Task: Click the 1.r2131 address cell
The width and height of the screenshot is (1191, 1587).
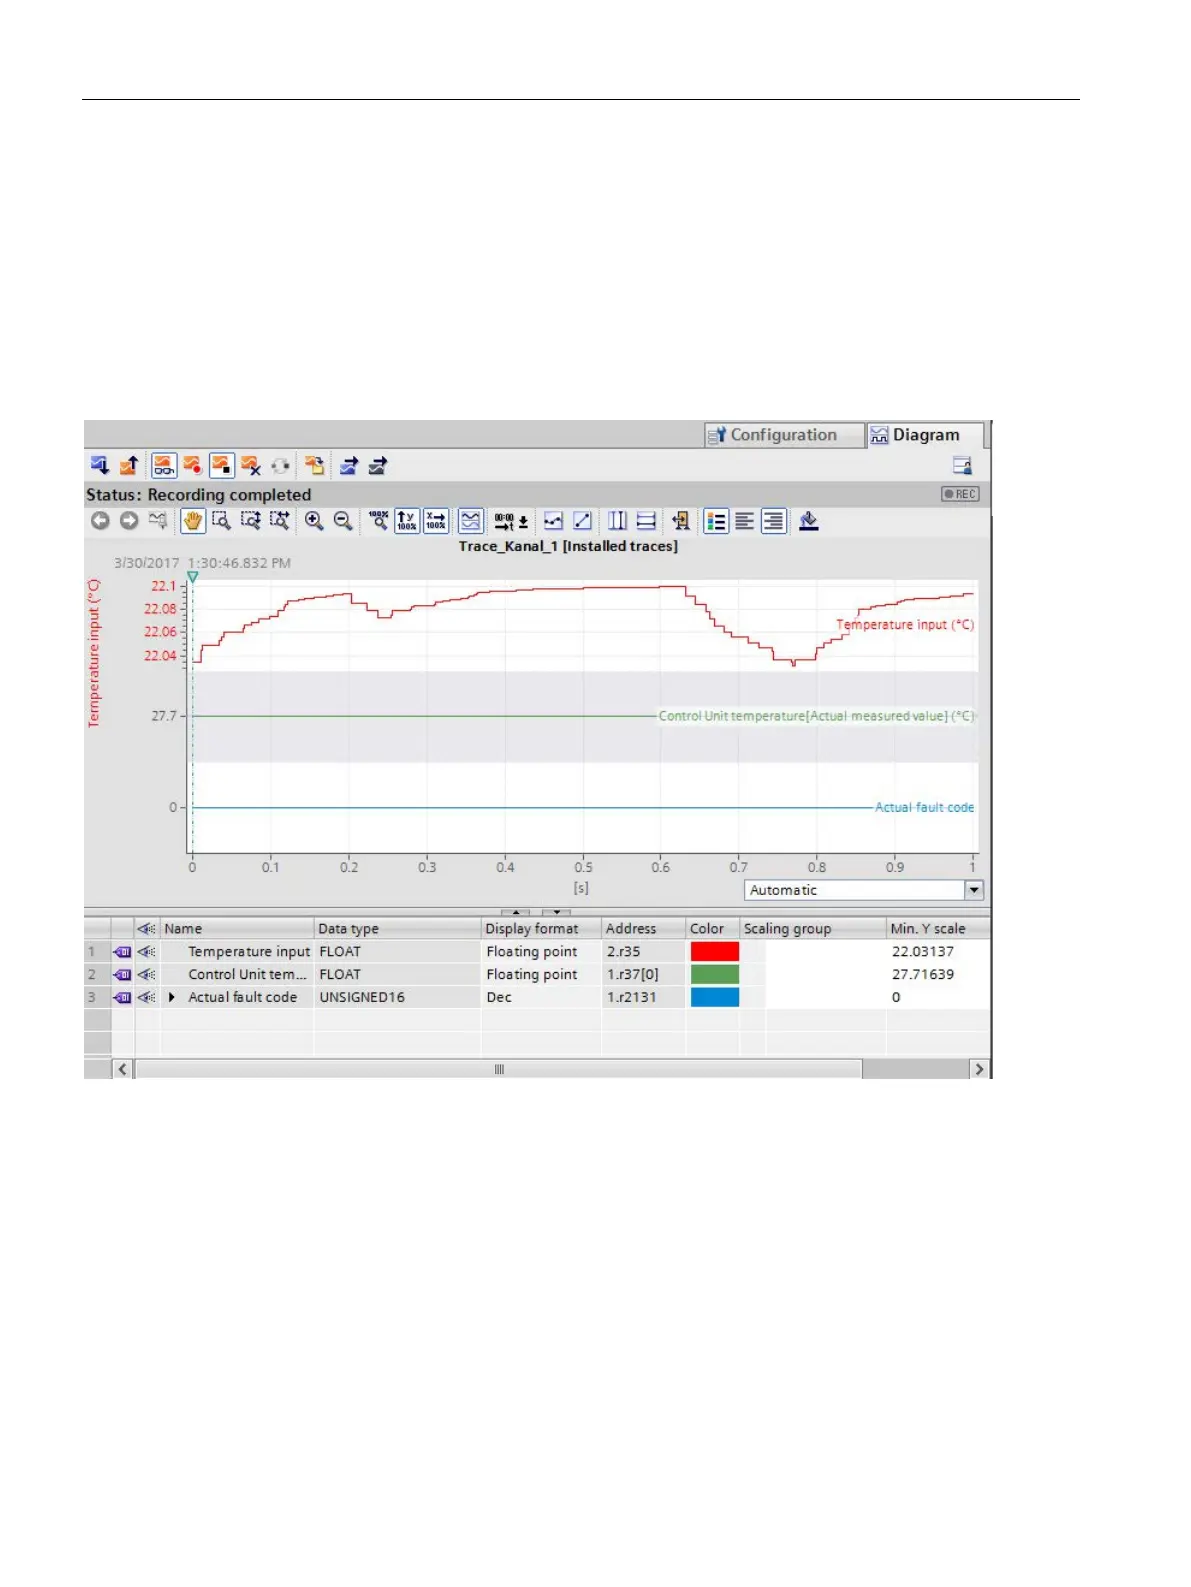Action: pyautogui.click(x=643, y=997)
